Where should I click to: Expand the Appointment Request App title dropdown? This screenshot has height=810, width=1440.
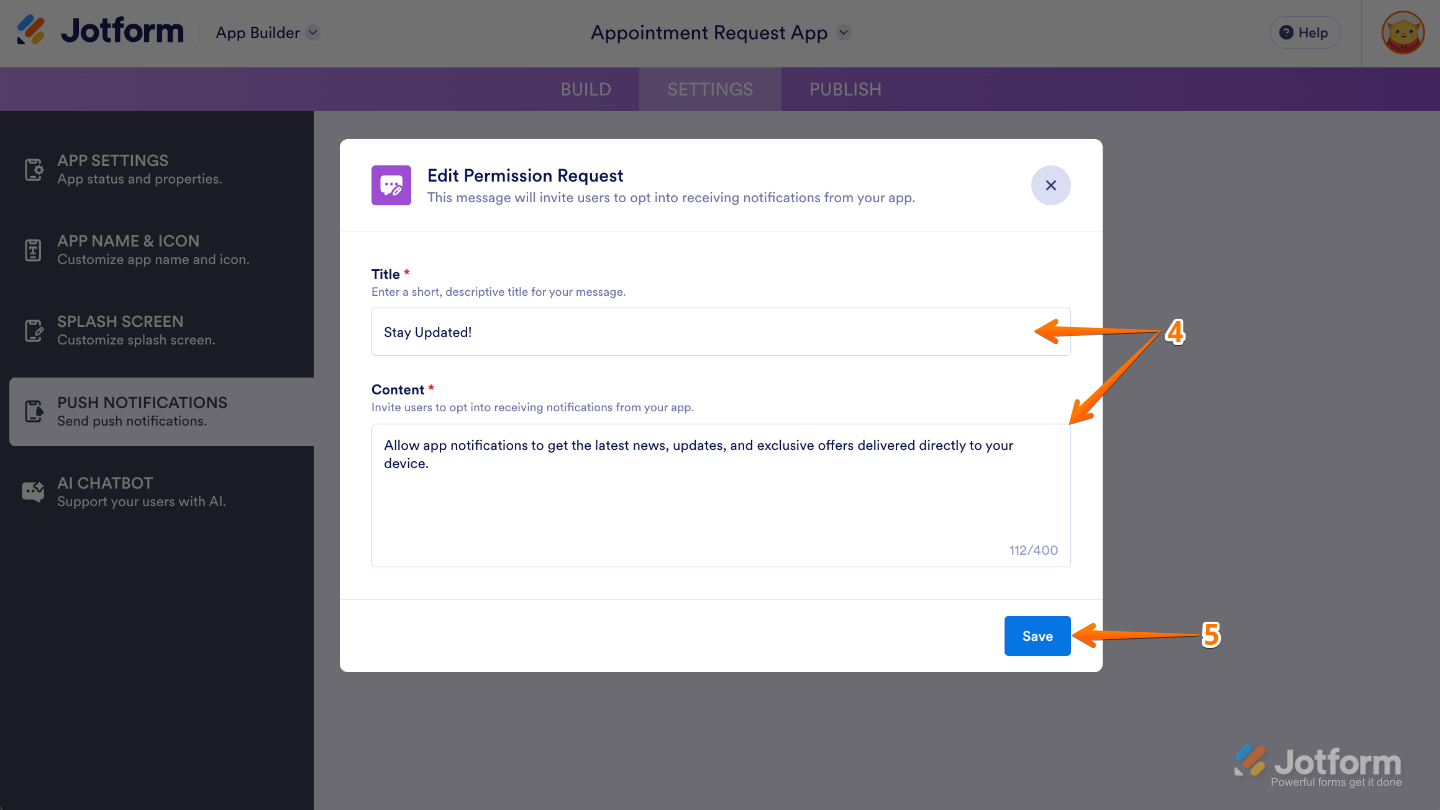tap(720, 32)
